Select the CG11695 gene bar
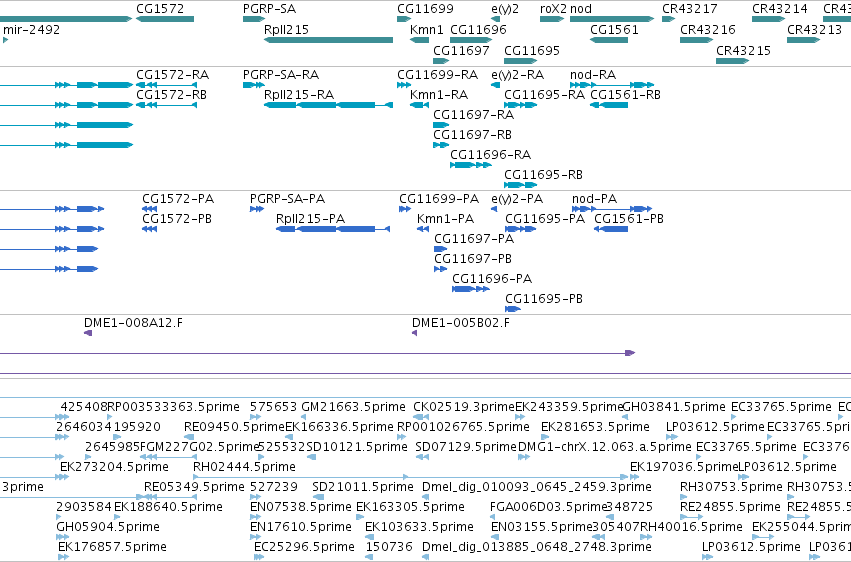851x562 pixels. tap(520, 61)
